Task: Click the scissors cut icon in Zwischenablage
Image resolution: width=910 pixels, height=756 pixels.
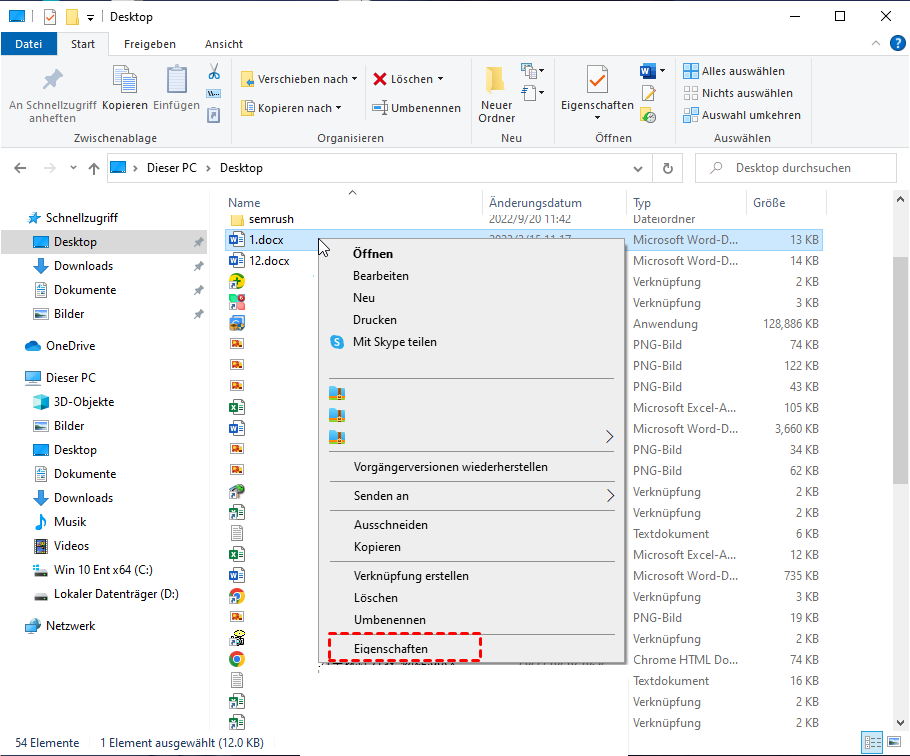Action: (x=213, y=72)
